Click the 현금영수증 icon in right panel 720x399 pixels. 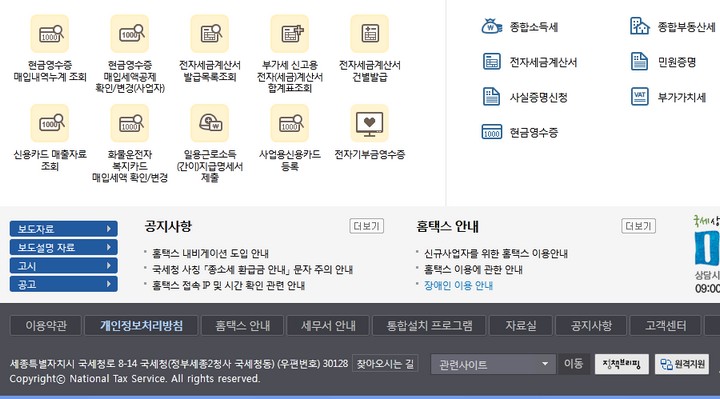coord(491,132)
